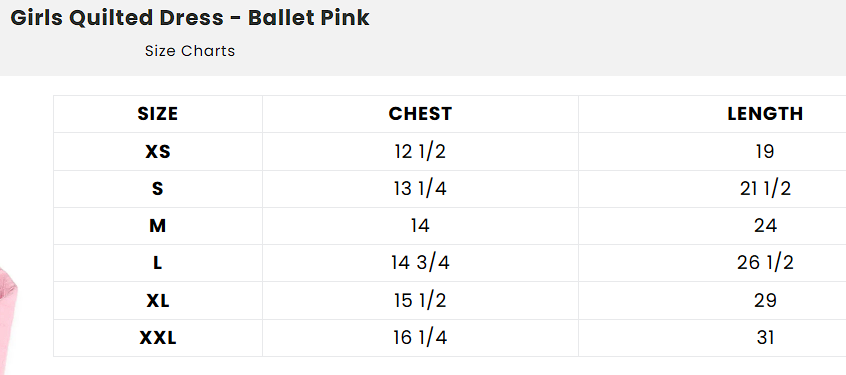Viewport: 846px width, 375px height.
Task: Click the S size row label
Action: 158,189
